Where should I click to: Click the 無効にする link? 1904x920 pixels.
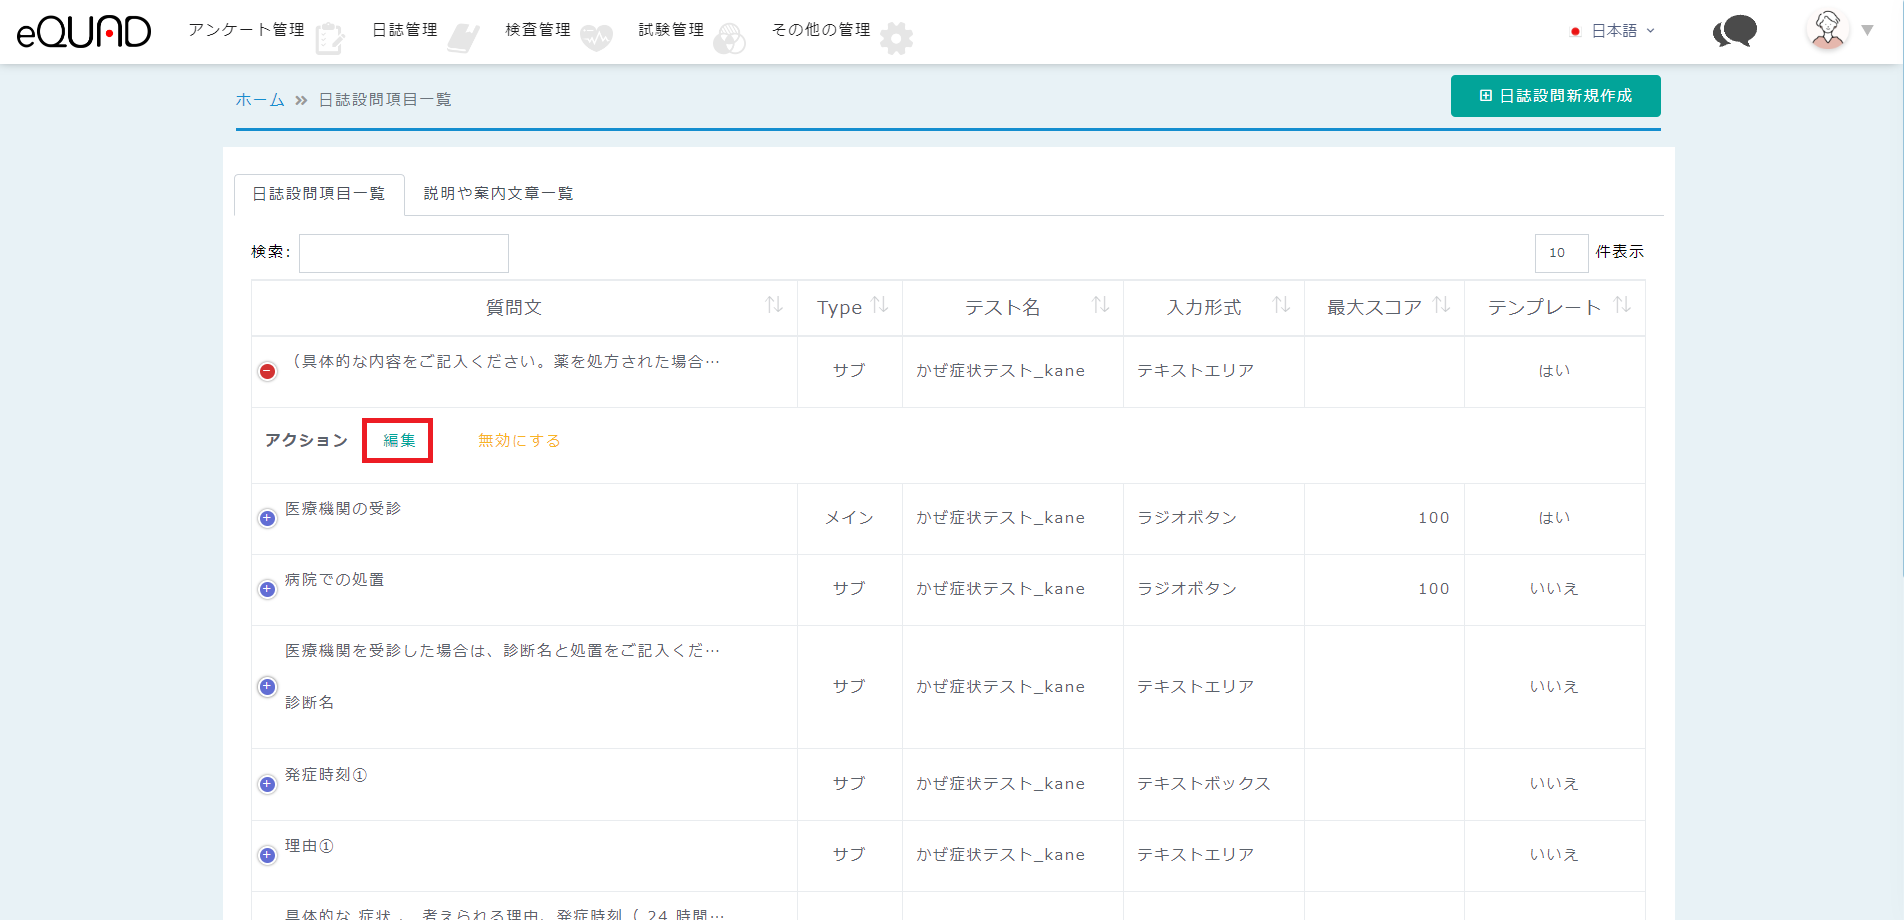tap(519, 441)
